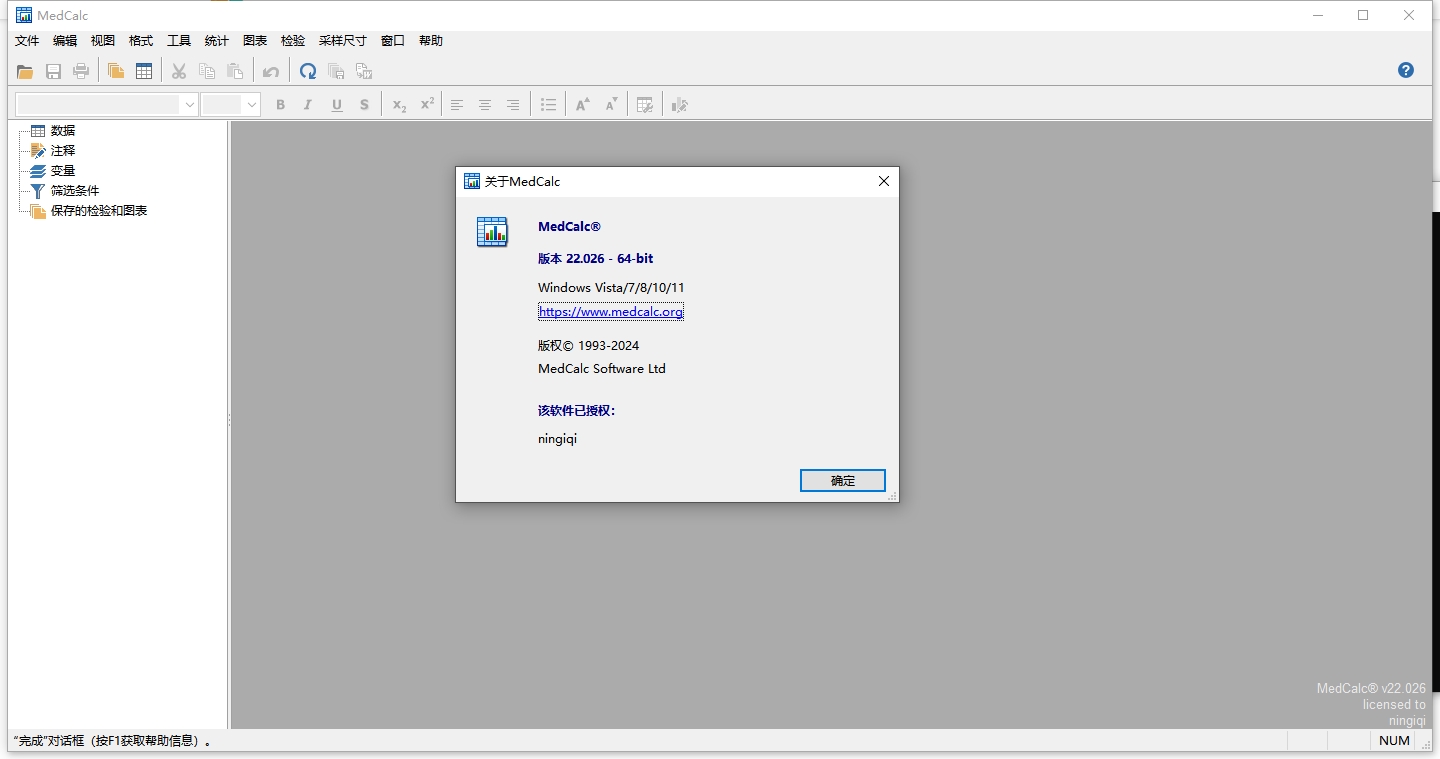Image resolution: width=1440 pixels, height=759 pixels.
Task: Click the blue help question mark icon
Action: coord(1405,70)
